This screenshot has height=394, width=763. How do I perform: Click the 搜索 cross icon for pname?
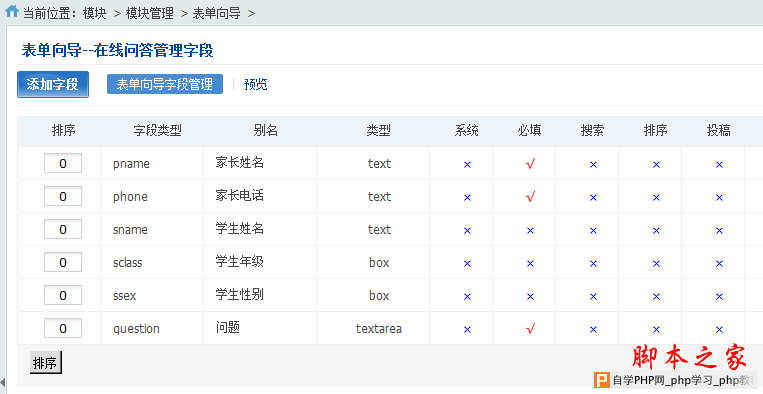[x=593, y=165]
